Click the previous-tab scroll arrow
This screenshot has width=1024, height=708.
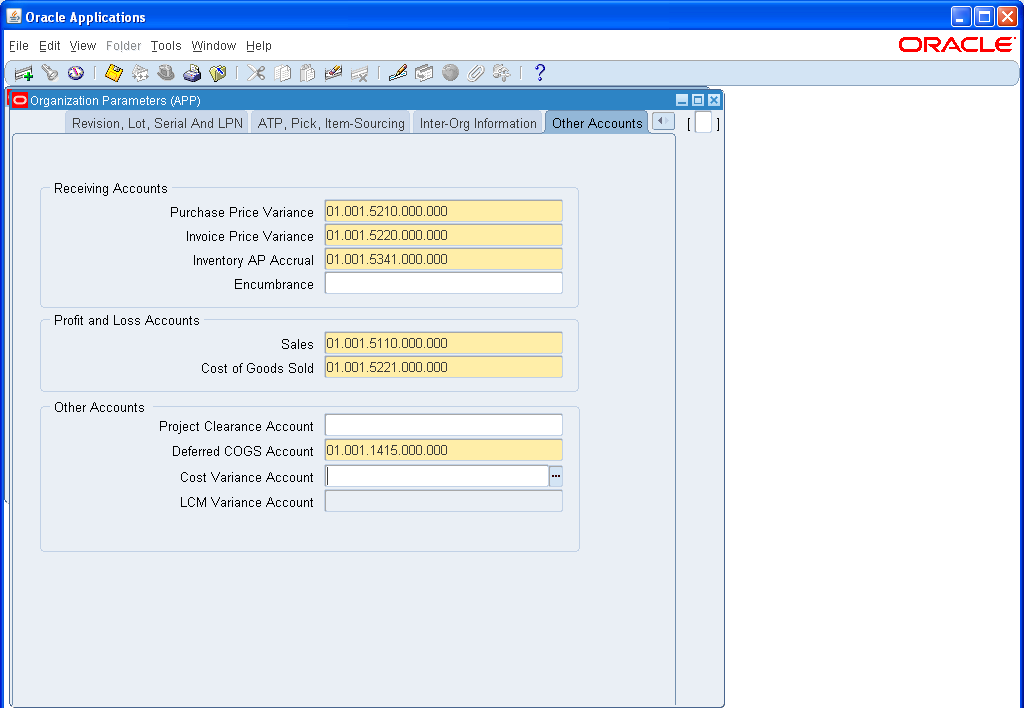661,121
